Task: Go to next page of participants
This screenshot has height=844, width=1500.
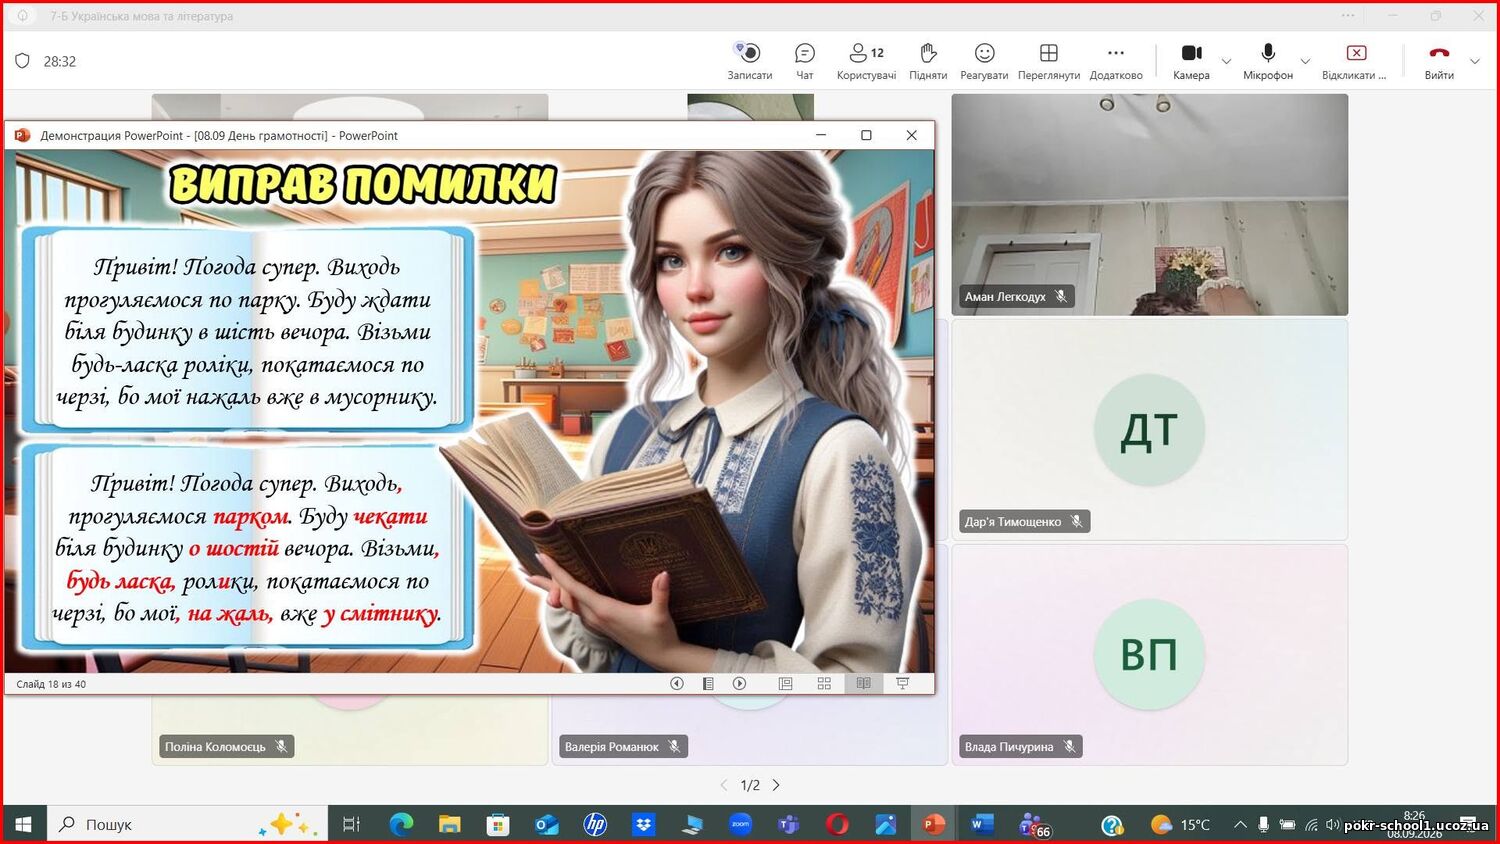Action: (x=776, y=785)
